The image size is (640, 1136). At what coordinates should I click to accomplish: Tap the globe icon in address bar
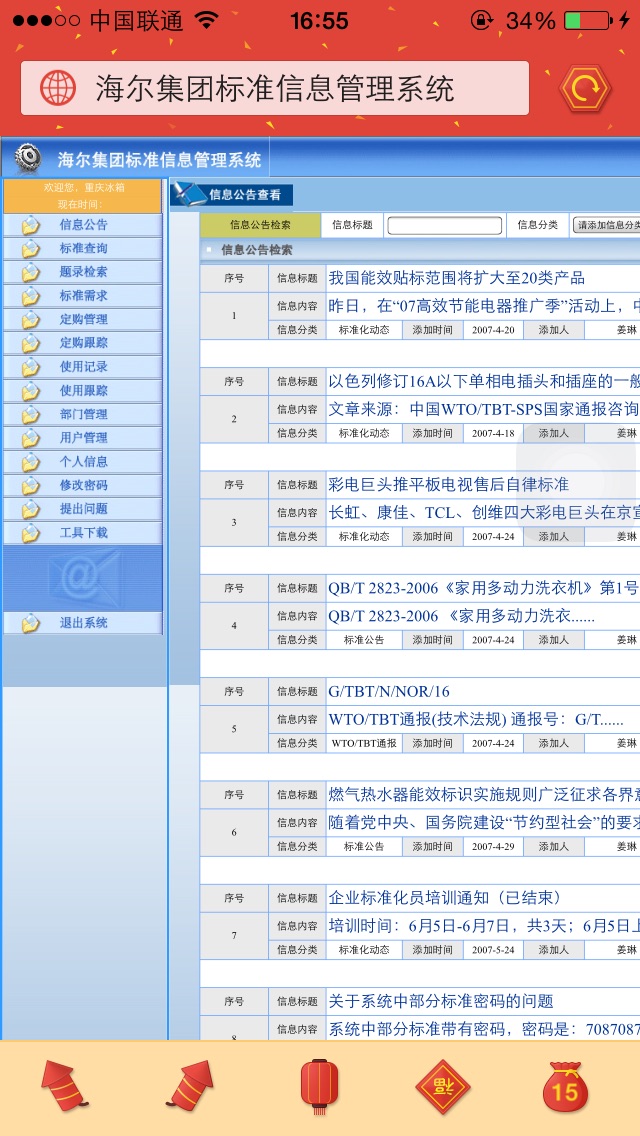[x=58, y=88]
